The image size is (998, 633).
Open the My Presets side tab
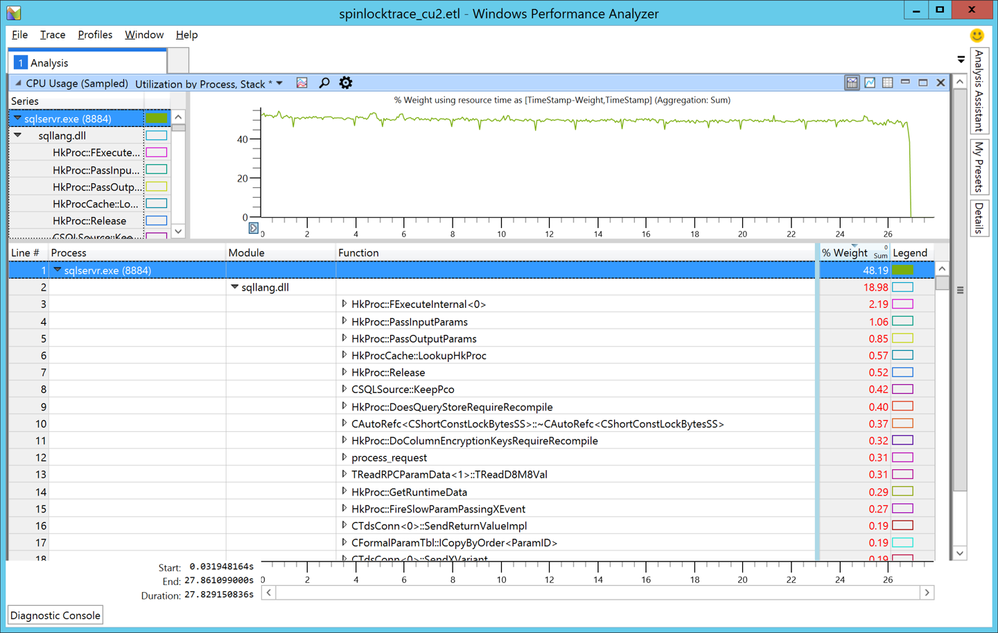tap(978, 167)
